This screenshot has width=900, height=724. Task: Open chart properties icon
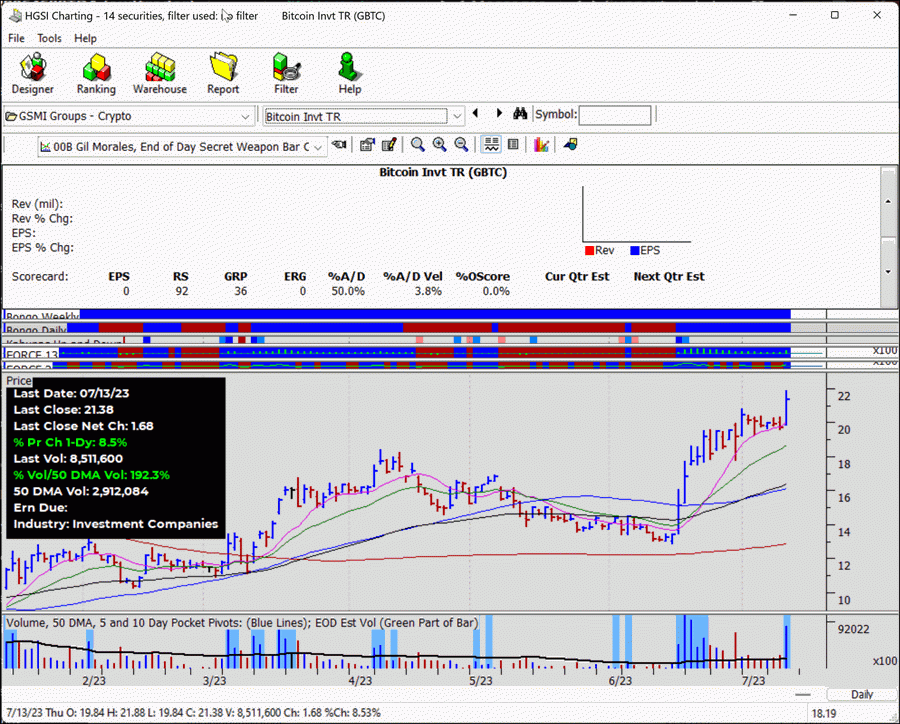[367, 145]
